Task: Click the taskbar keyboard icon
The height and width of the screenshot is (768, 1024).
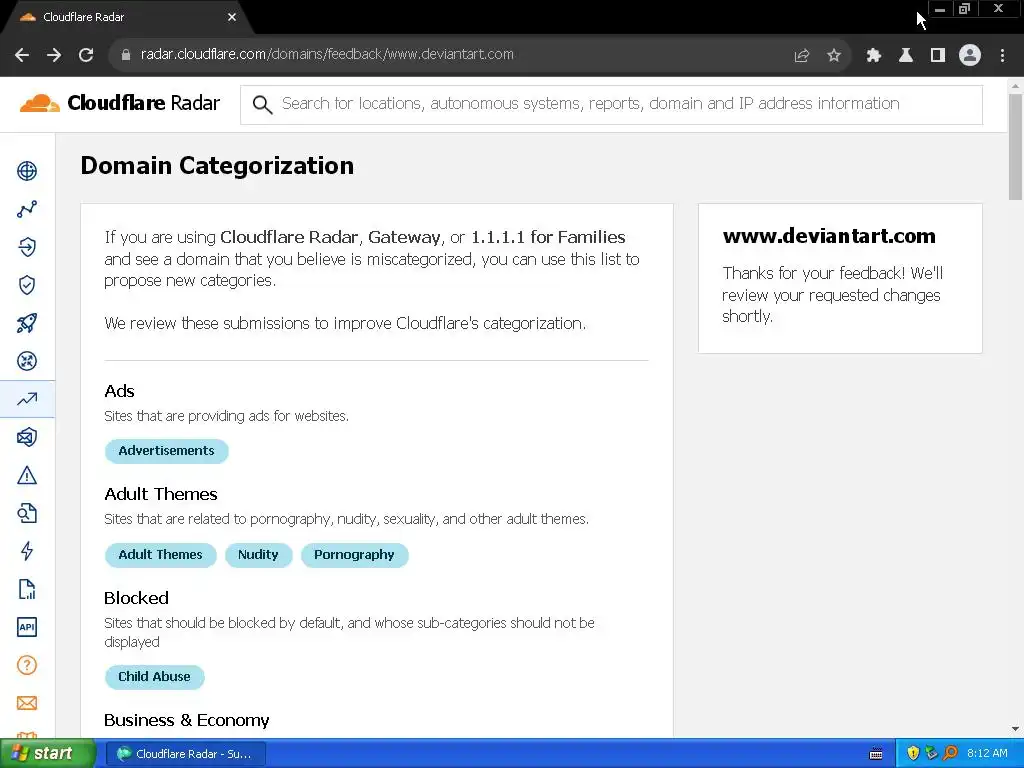Action: point(876,754)
